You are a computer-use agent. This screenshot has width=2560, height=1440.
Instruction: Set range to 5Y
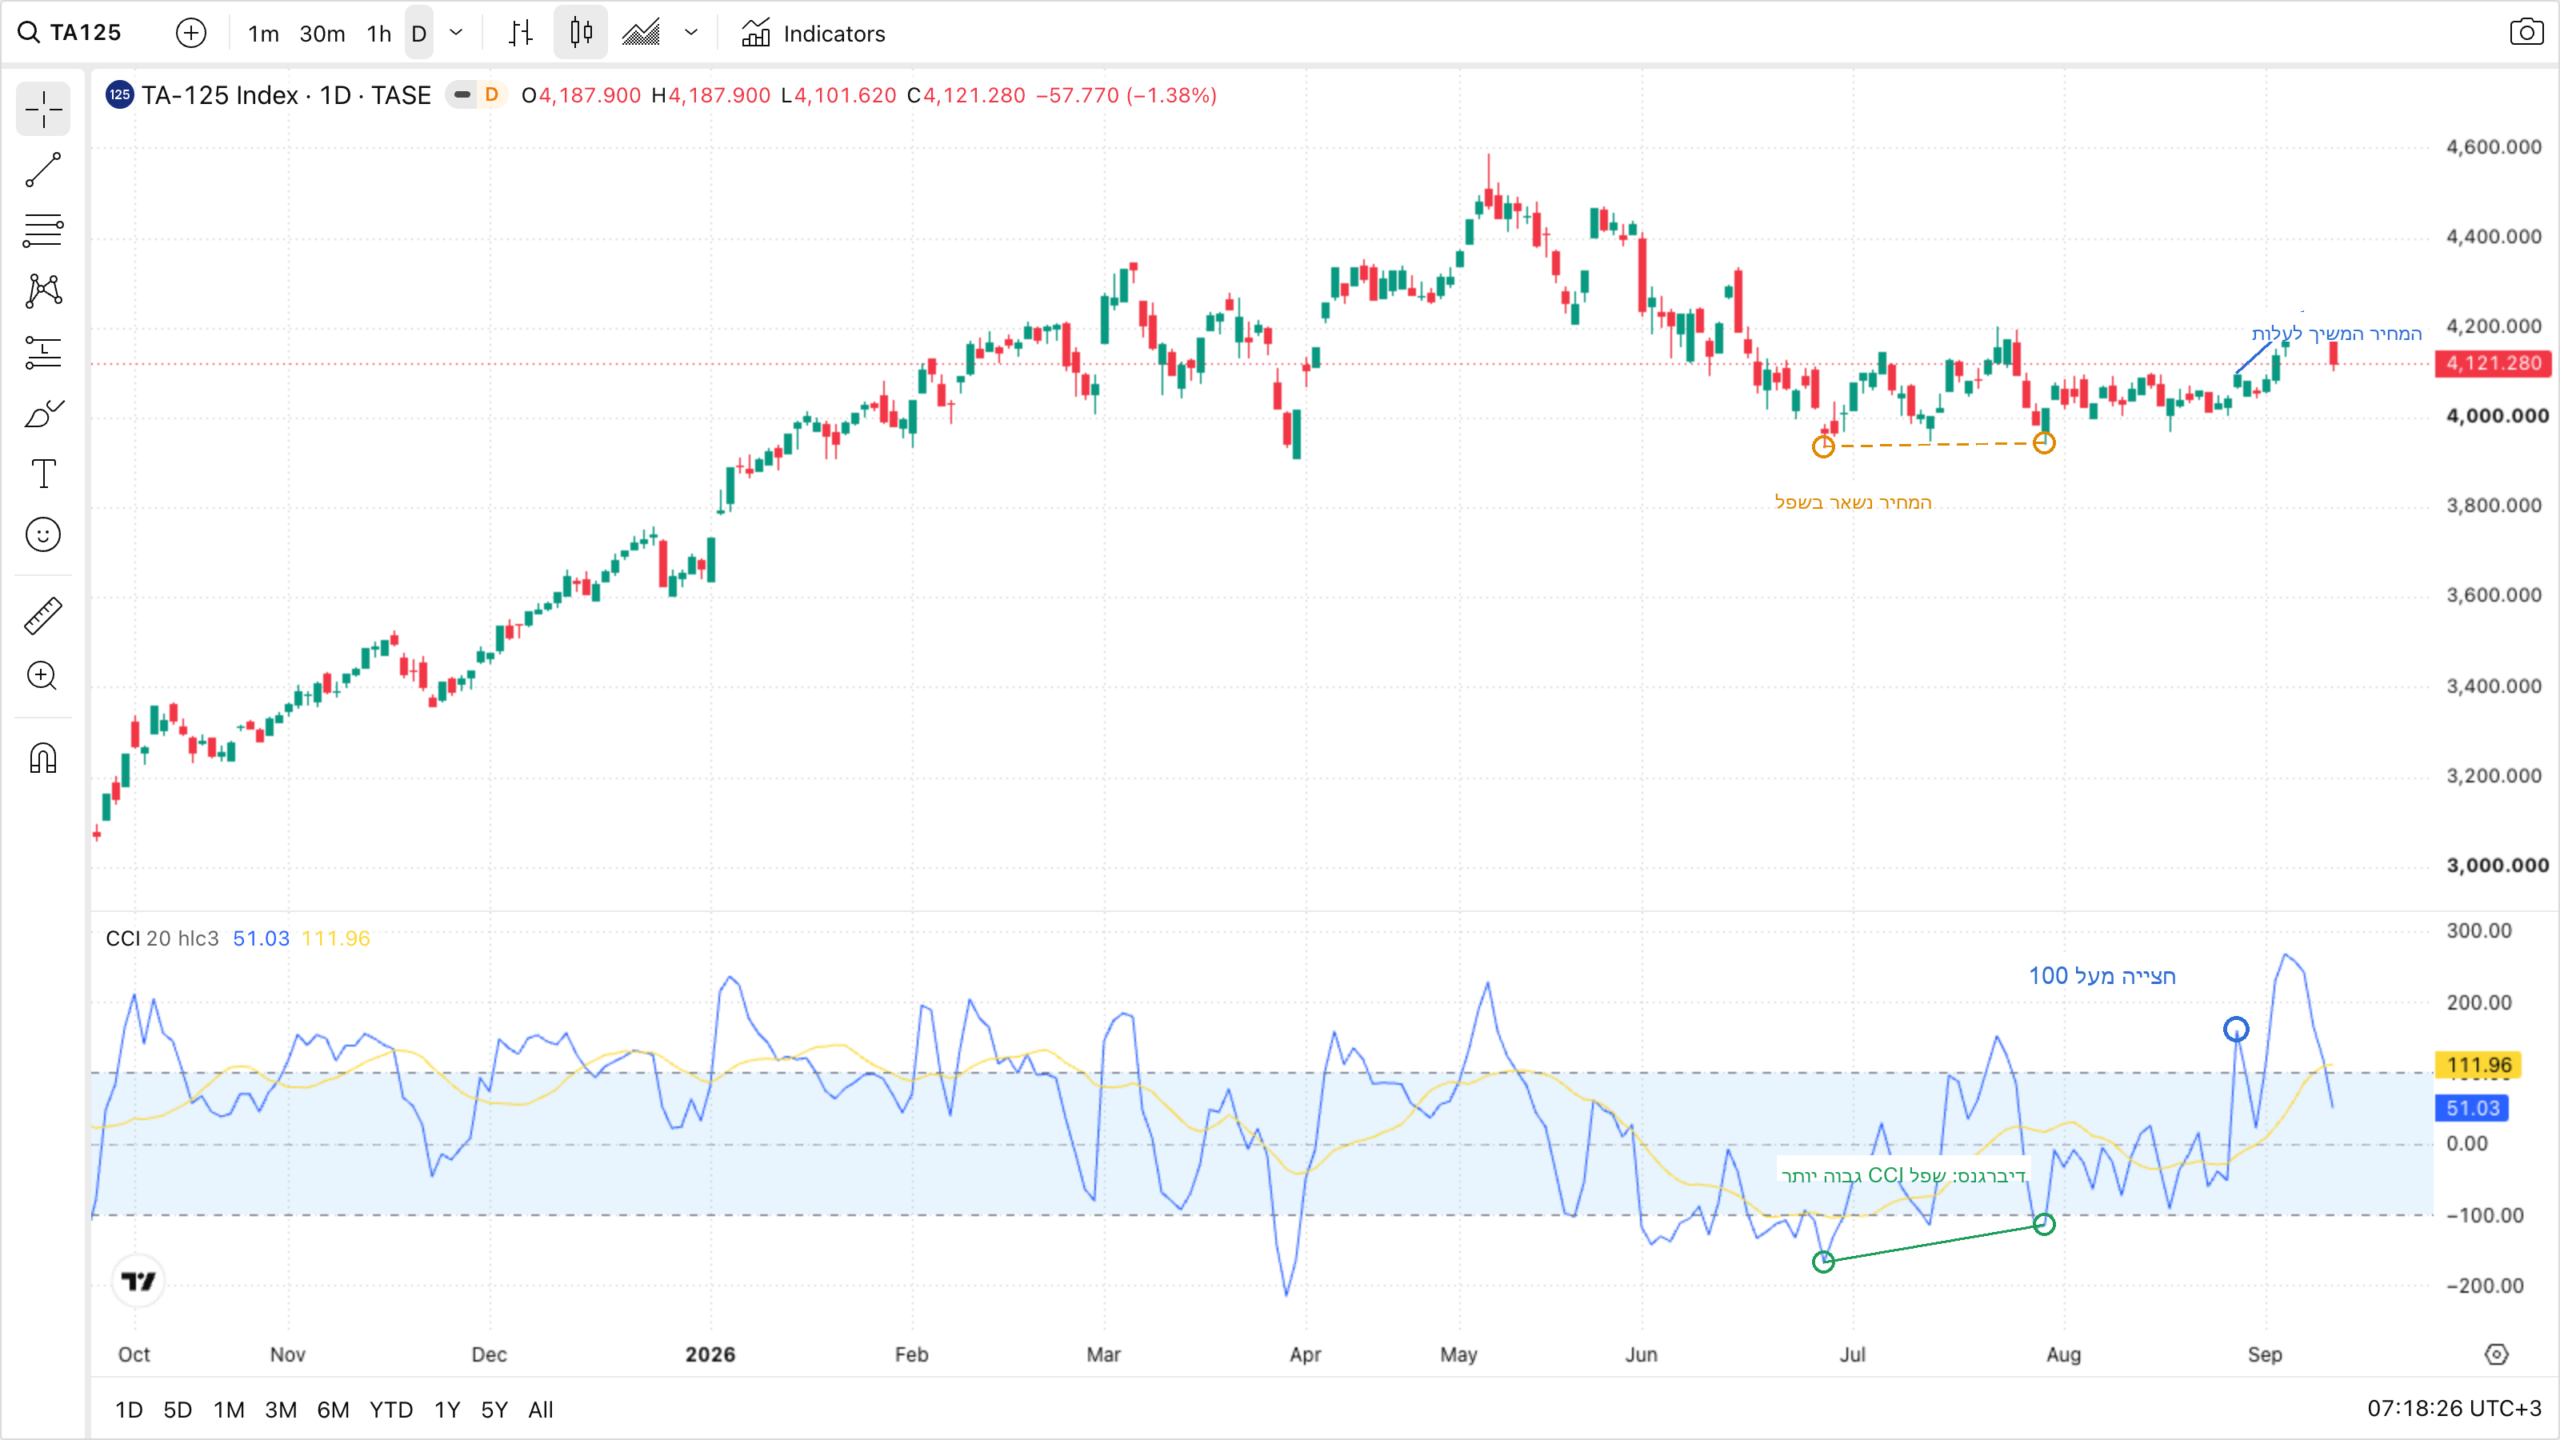(494, 1409)
